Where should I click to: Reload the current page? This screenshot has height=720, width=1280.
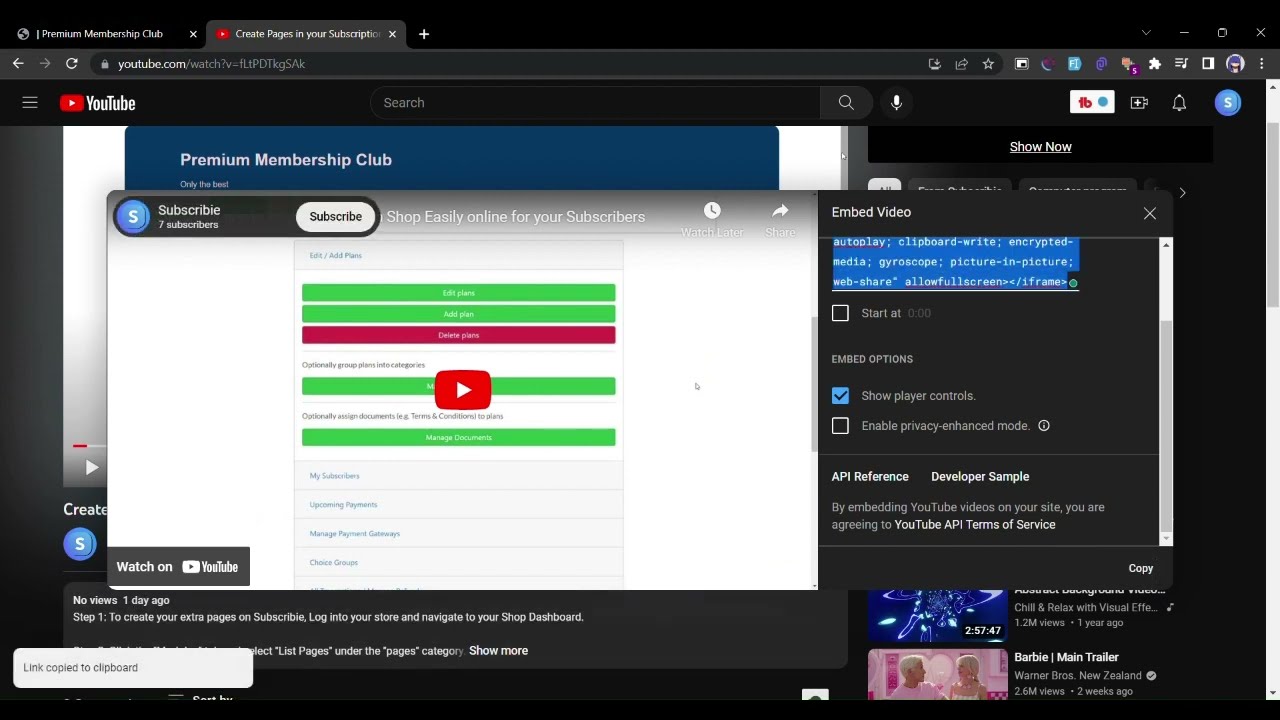[x=71, y=64]
